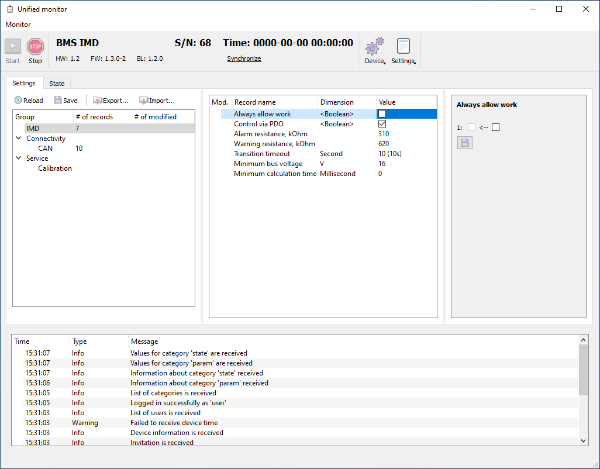Click the Unified monitor app icon in title bar
Image resolution: width=600 pixels, height=469 pixels.
pyautogui.click(x=10, y=9)
